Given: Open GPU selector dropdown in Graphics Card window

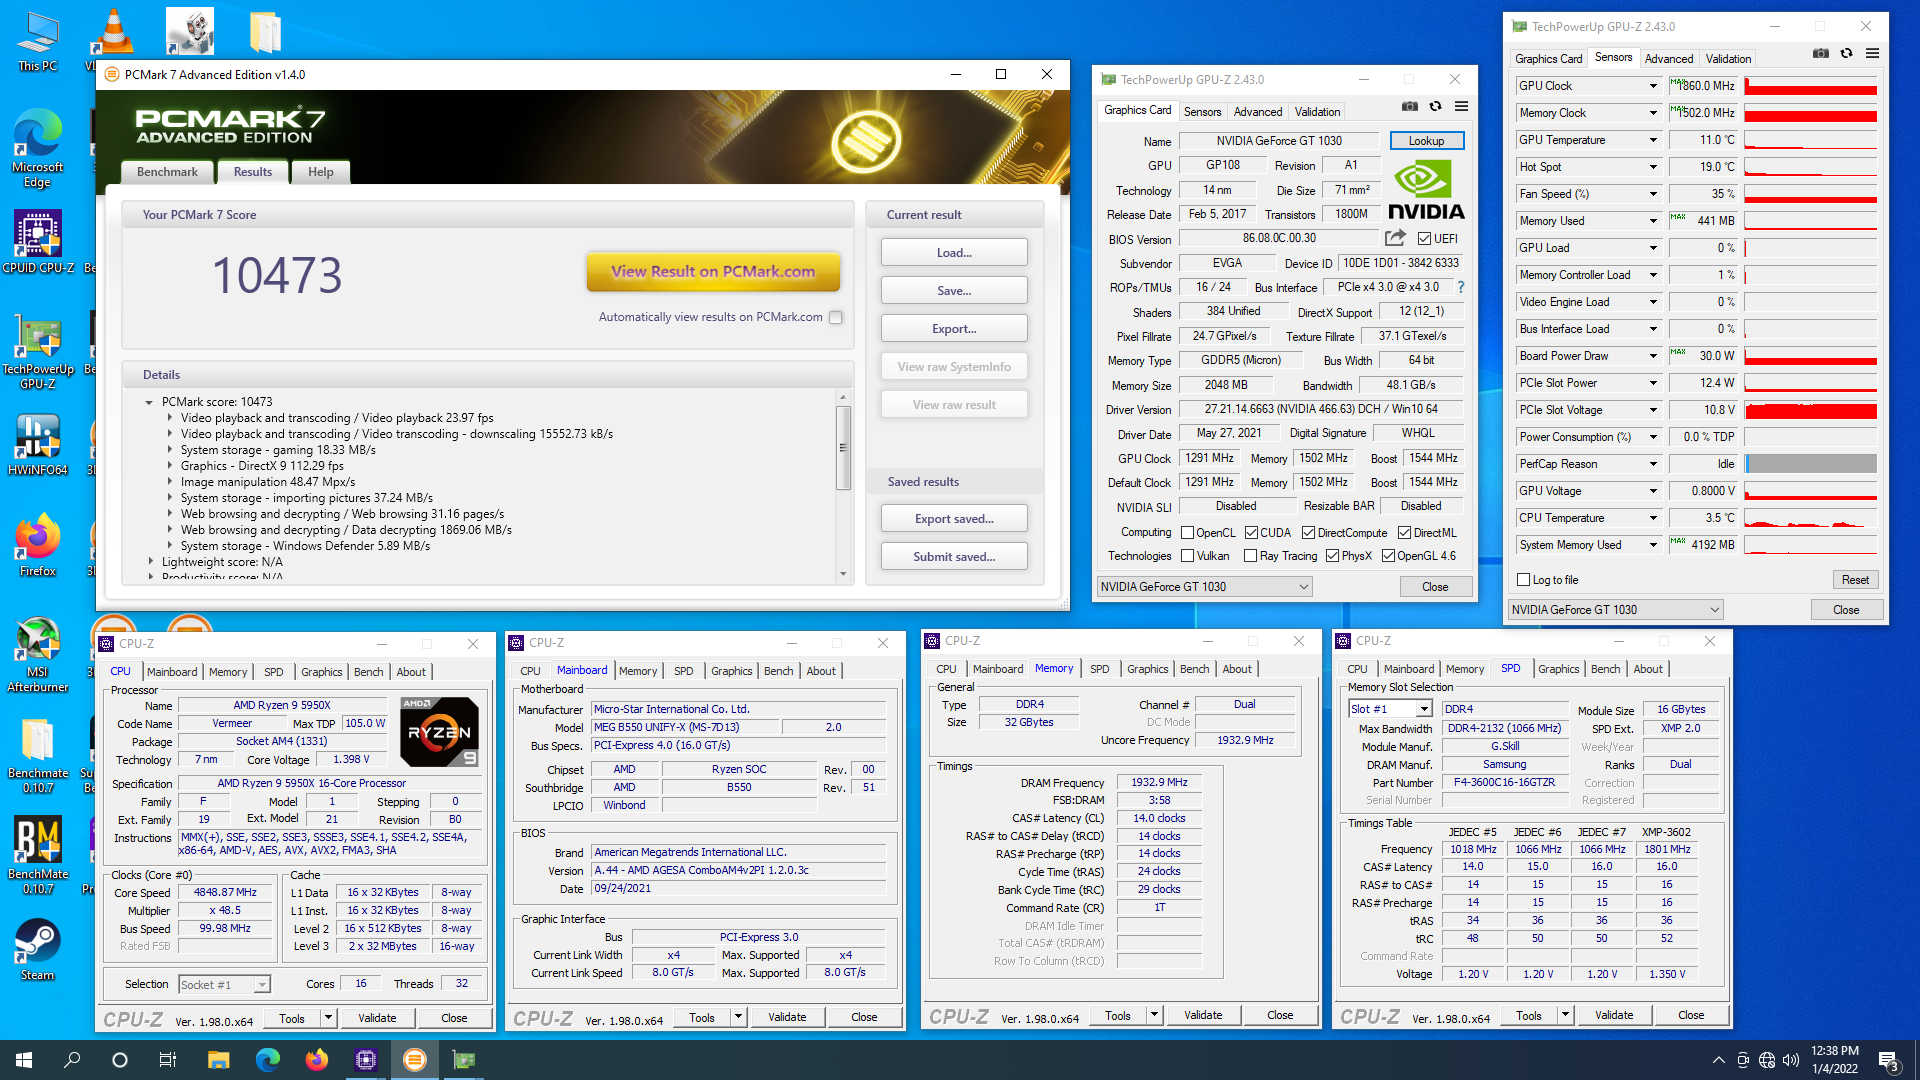Looking at the screenshot, I should pyautogui.click(x=1204, y=587).
